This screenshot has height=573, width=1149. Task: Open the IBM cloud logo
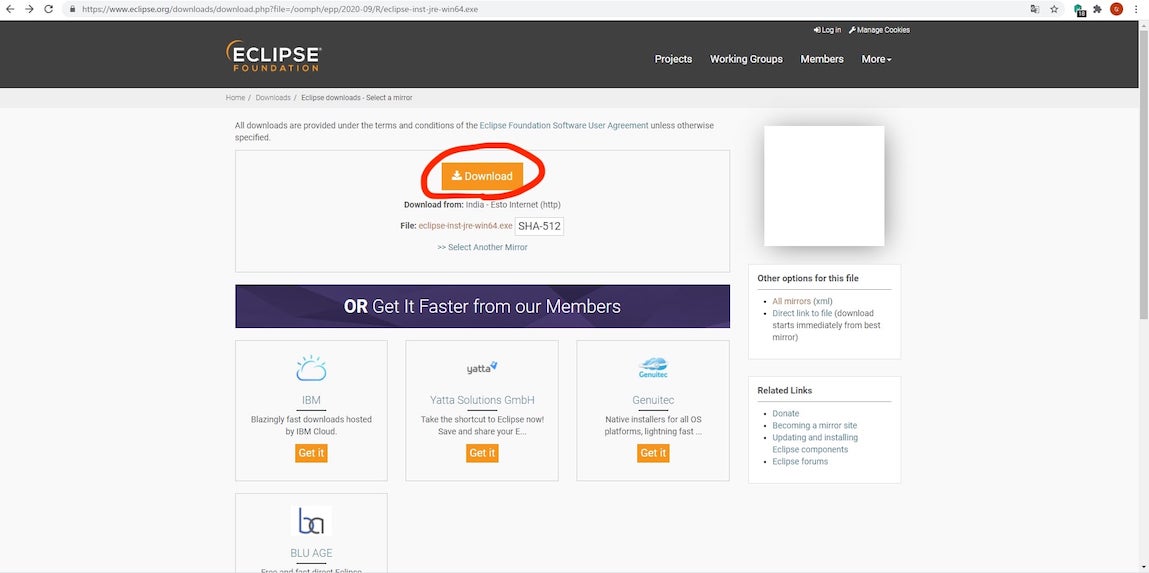[x=311, y=369]
